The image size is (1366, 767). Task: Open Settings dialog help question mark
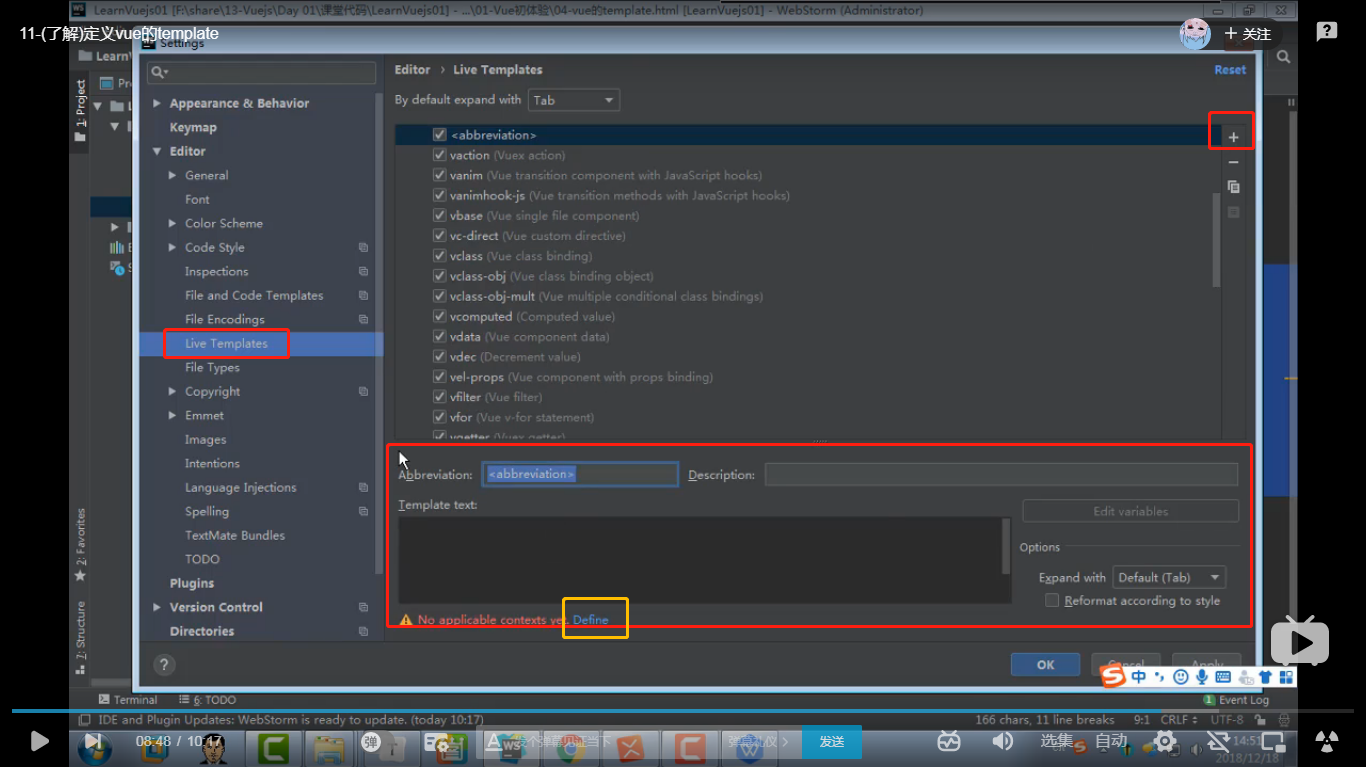point(165,664)
